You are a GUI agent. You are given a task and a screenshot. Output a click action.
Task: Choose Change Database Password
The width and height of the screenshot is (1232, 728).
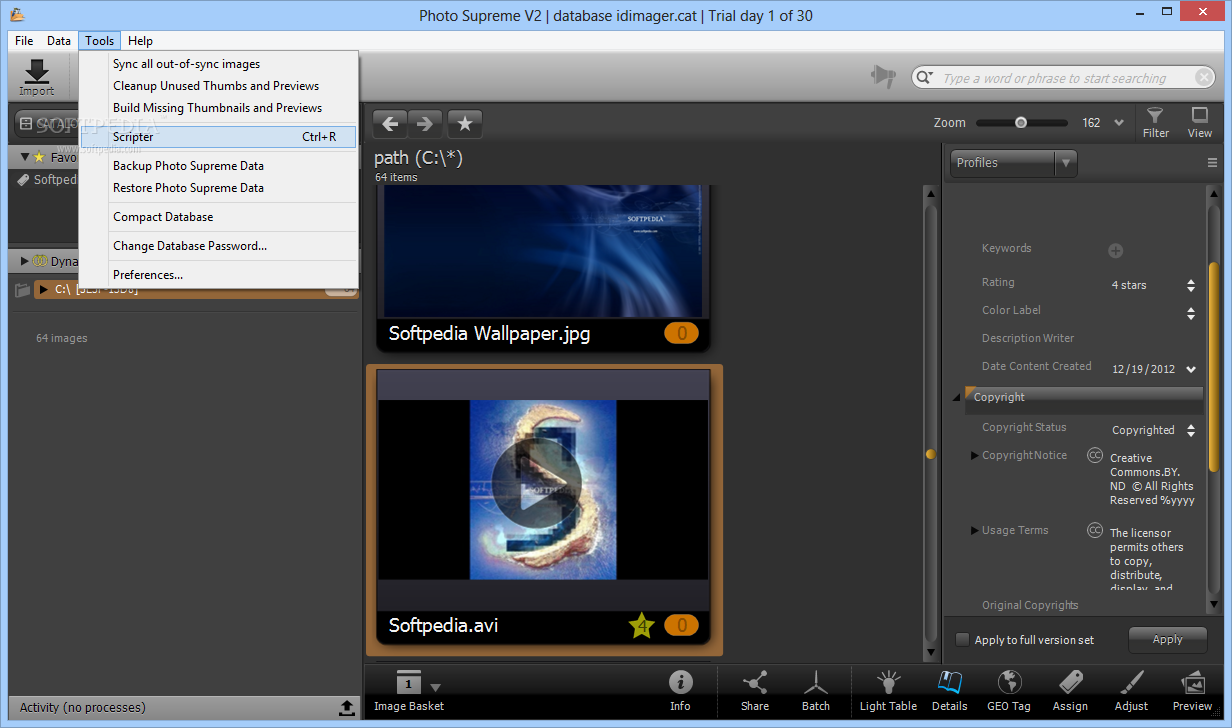coord(218,246)
